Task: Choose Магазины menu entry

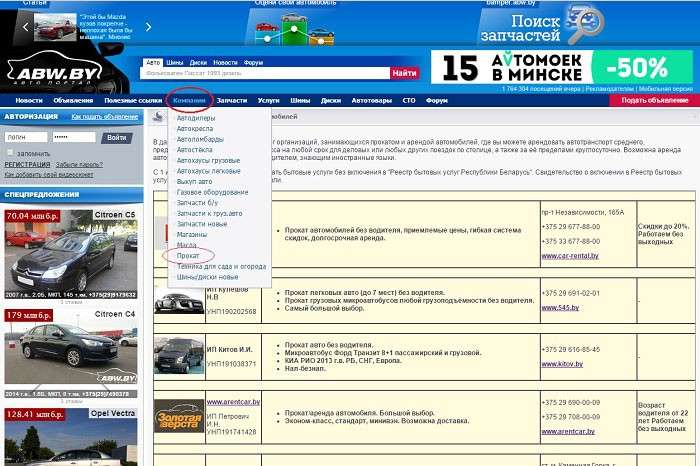Action: tap(192, 234)
